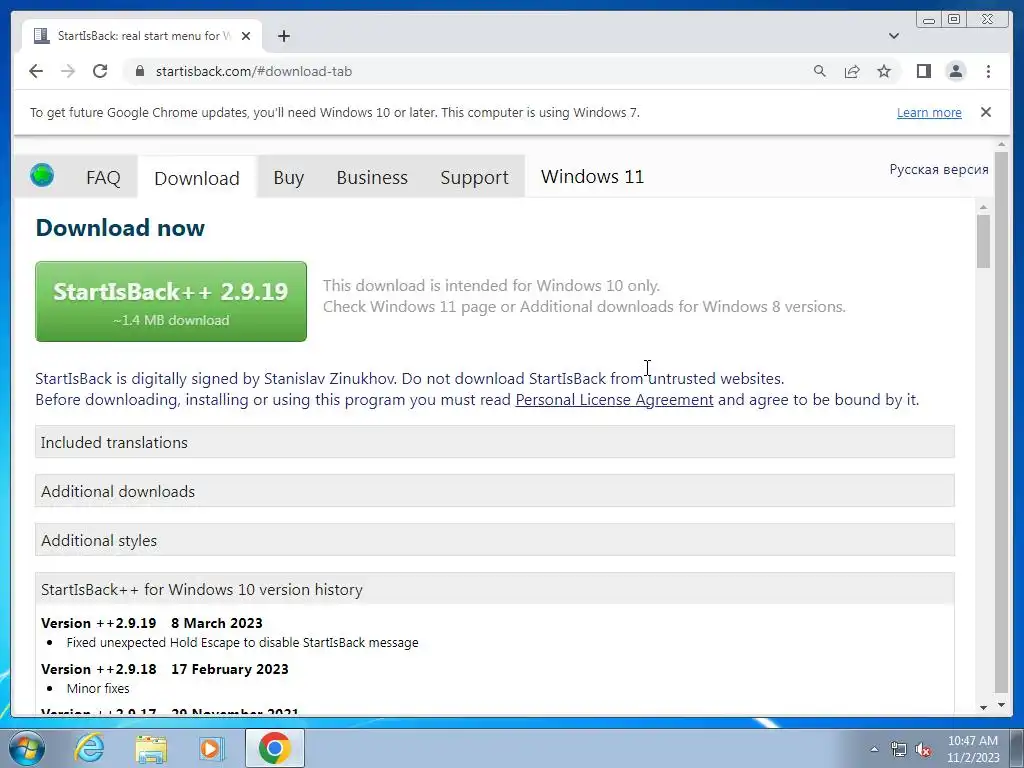This screenshot has width=1024, height=768.
Task: Go to the Support tab
Action: (474, 178)
